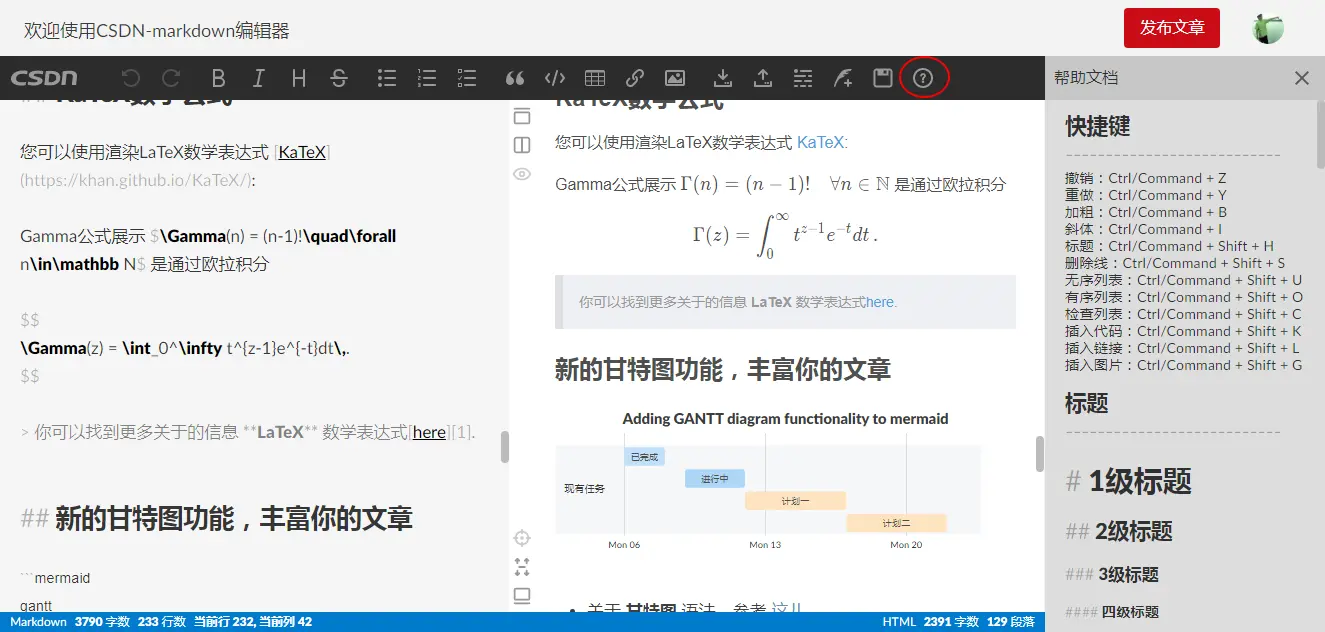Click the toolbar icon right of export
Image resolution: width=1325 pixels, height=632 pixels.
(x=802, y=78)
